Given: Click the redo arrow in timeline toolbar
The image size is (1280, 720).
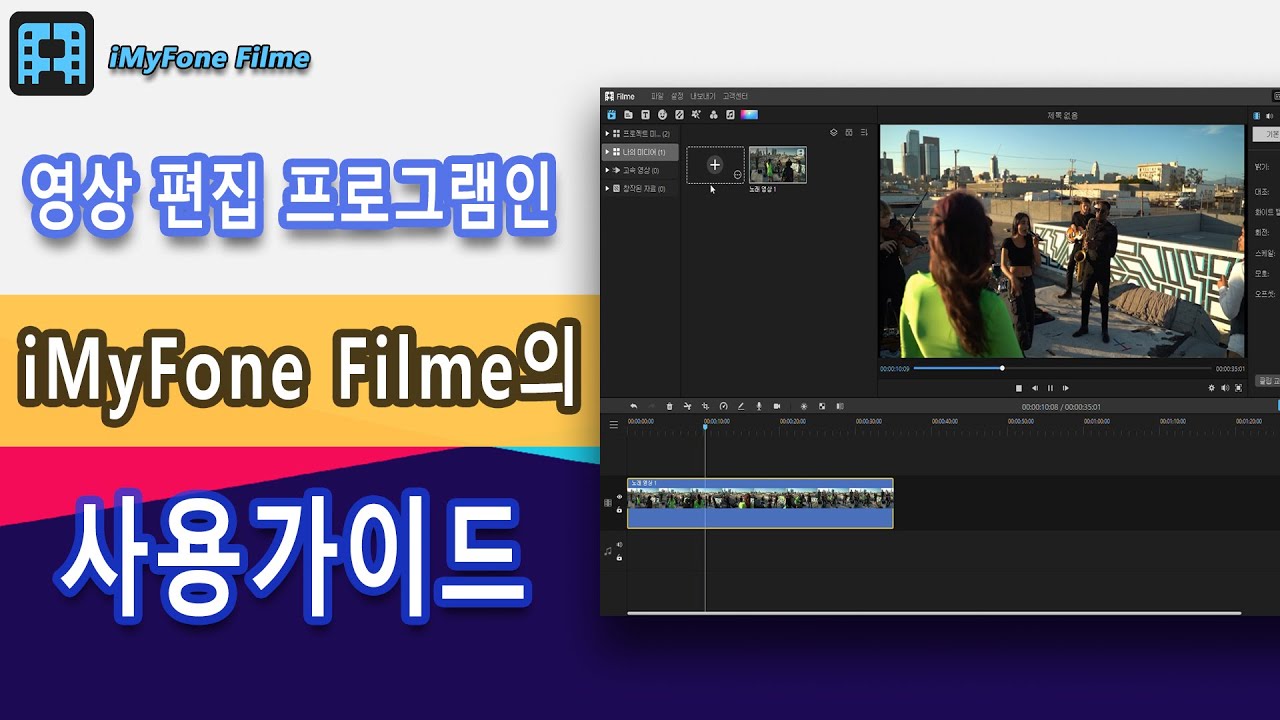Looking at the screenshot, I should (651, 406).
